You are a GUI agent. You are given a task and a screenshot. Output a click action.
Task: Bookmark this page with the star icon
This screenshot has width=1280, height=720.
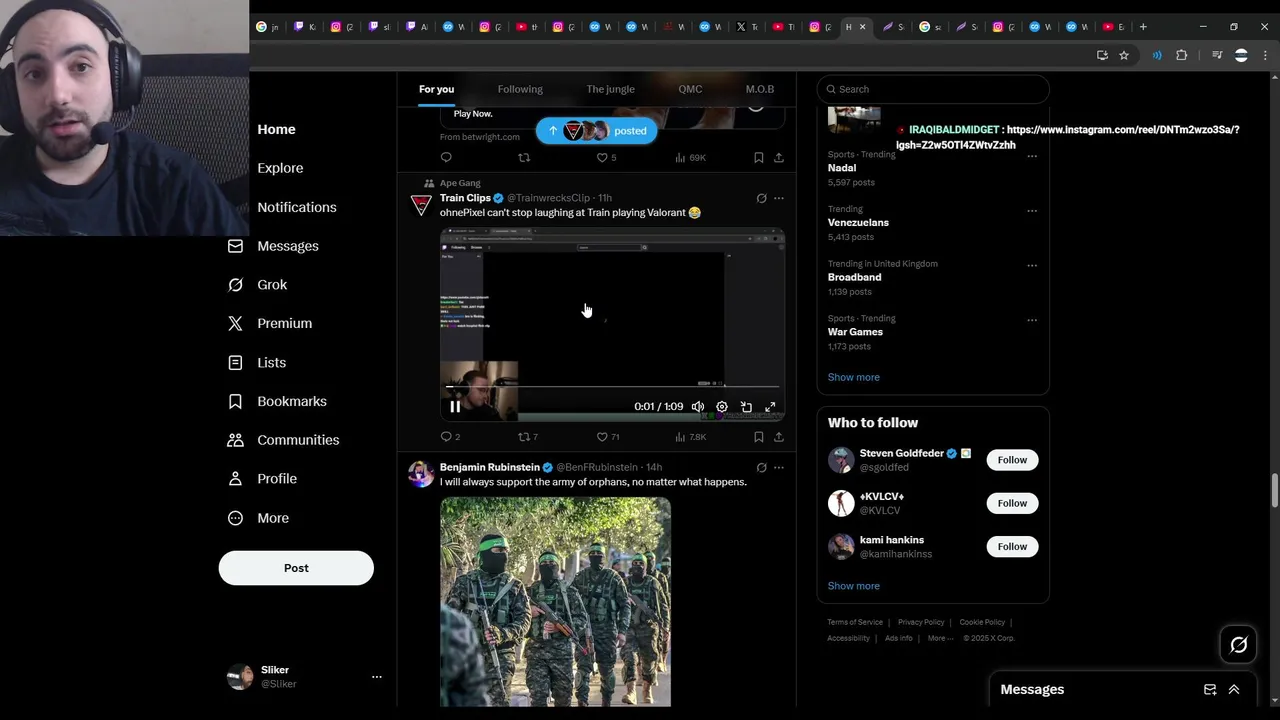pos(1124,55)
